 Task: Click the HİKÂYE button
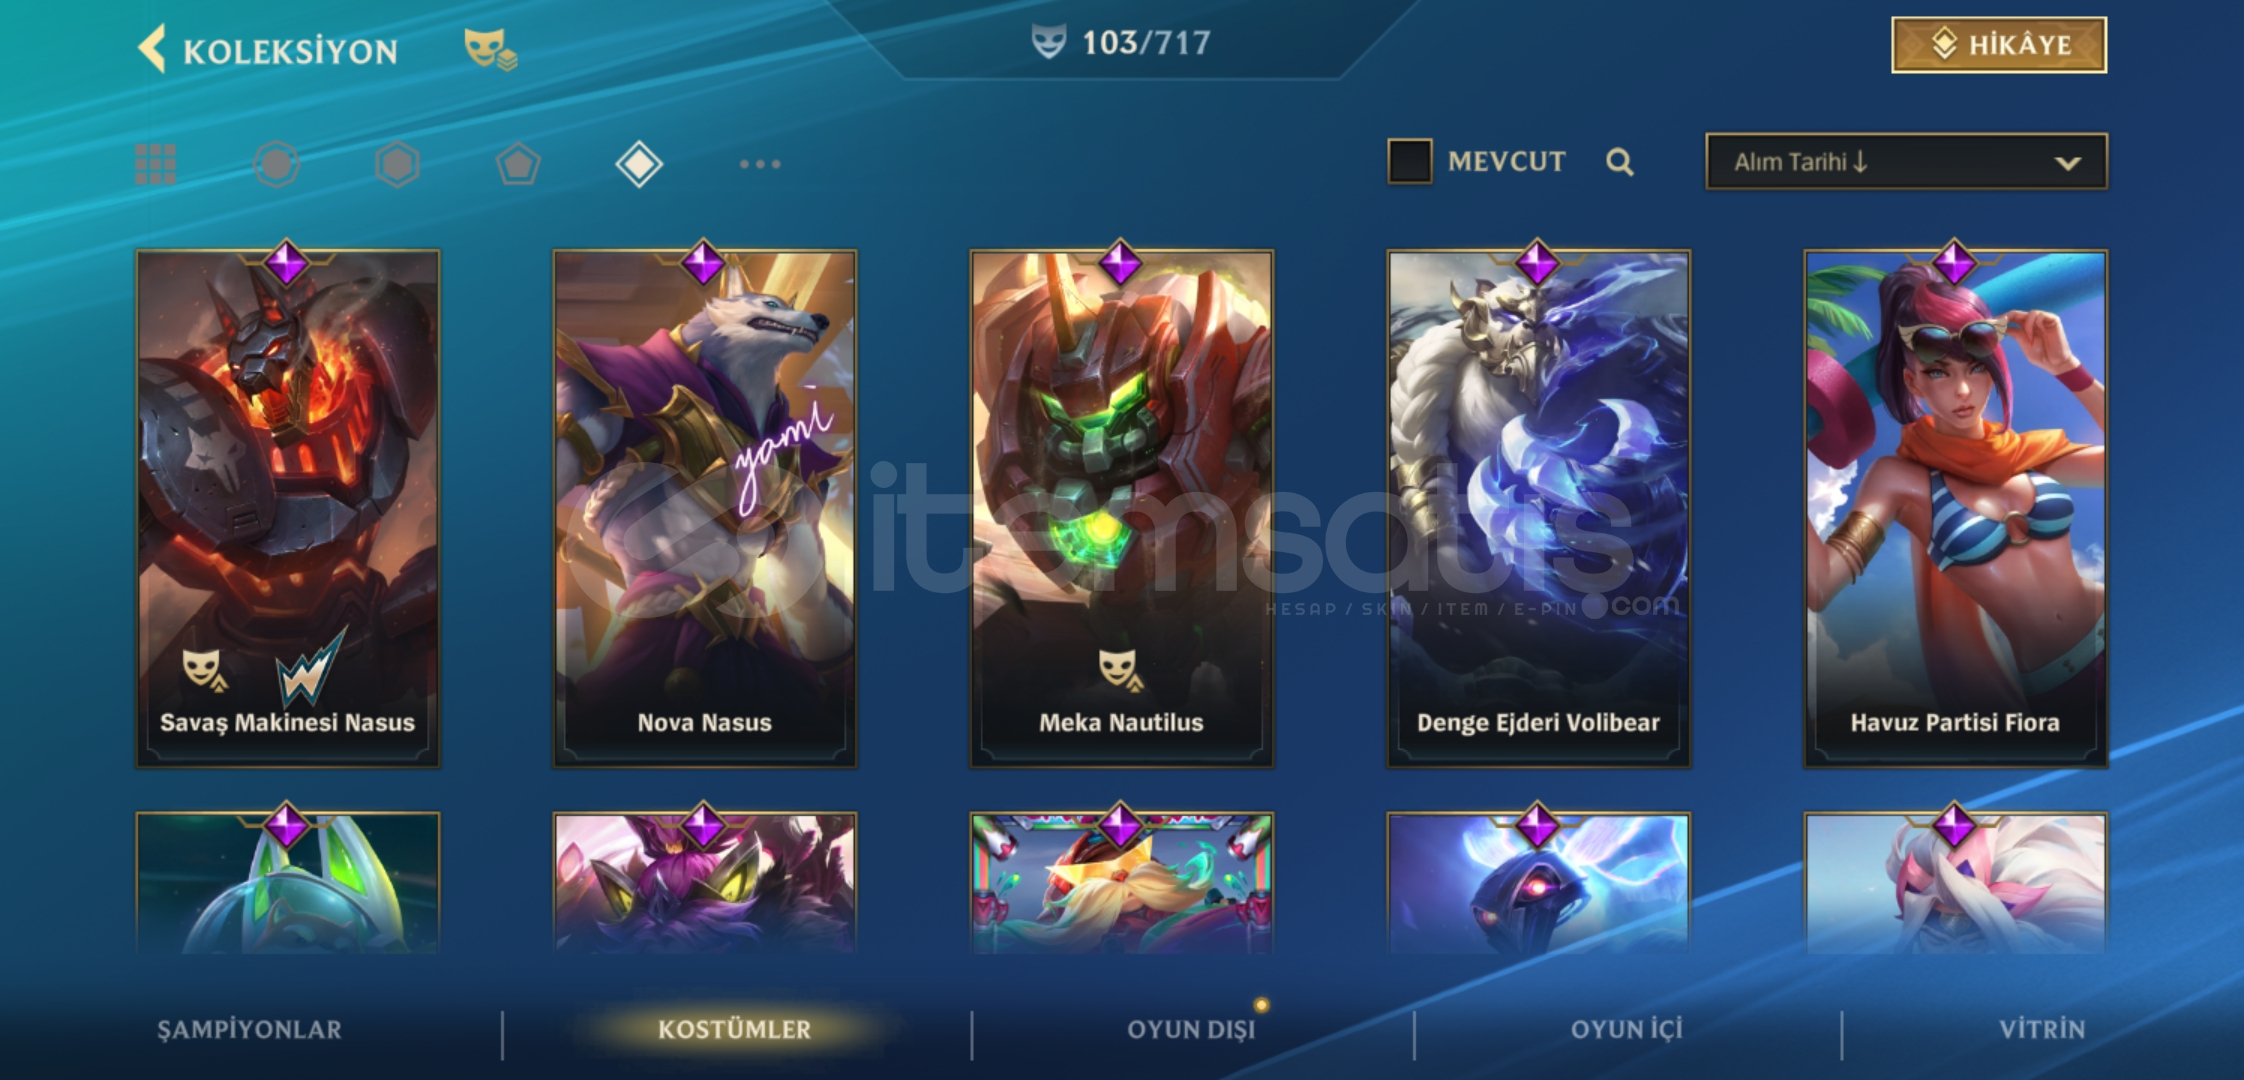pyautogui.click(x=1999, y=45)
